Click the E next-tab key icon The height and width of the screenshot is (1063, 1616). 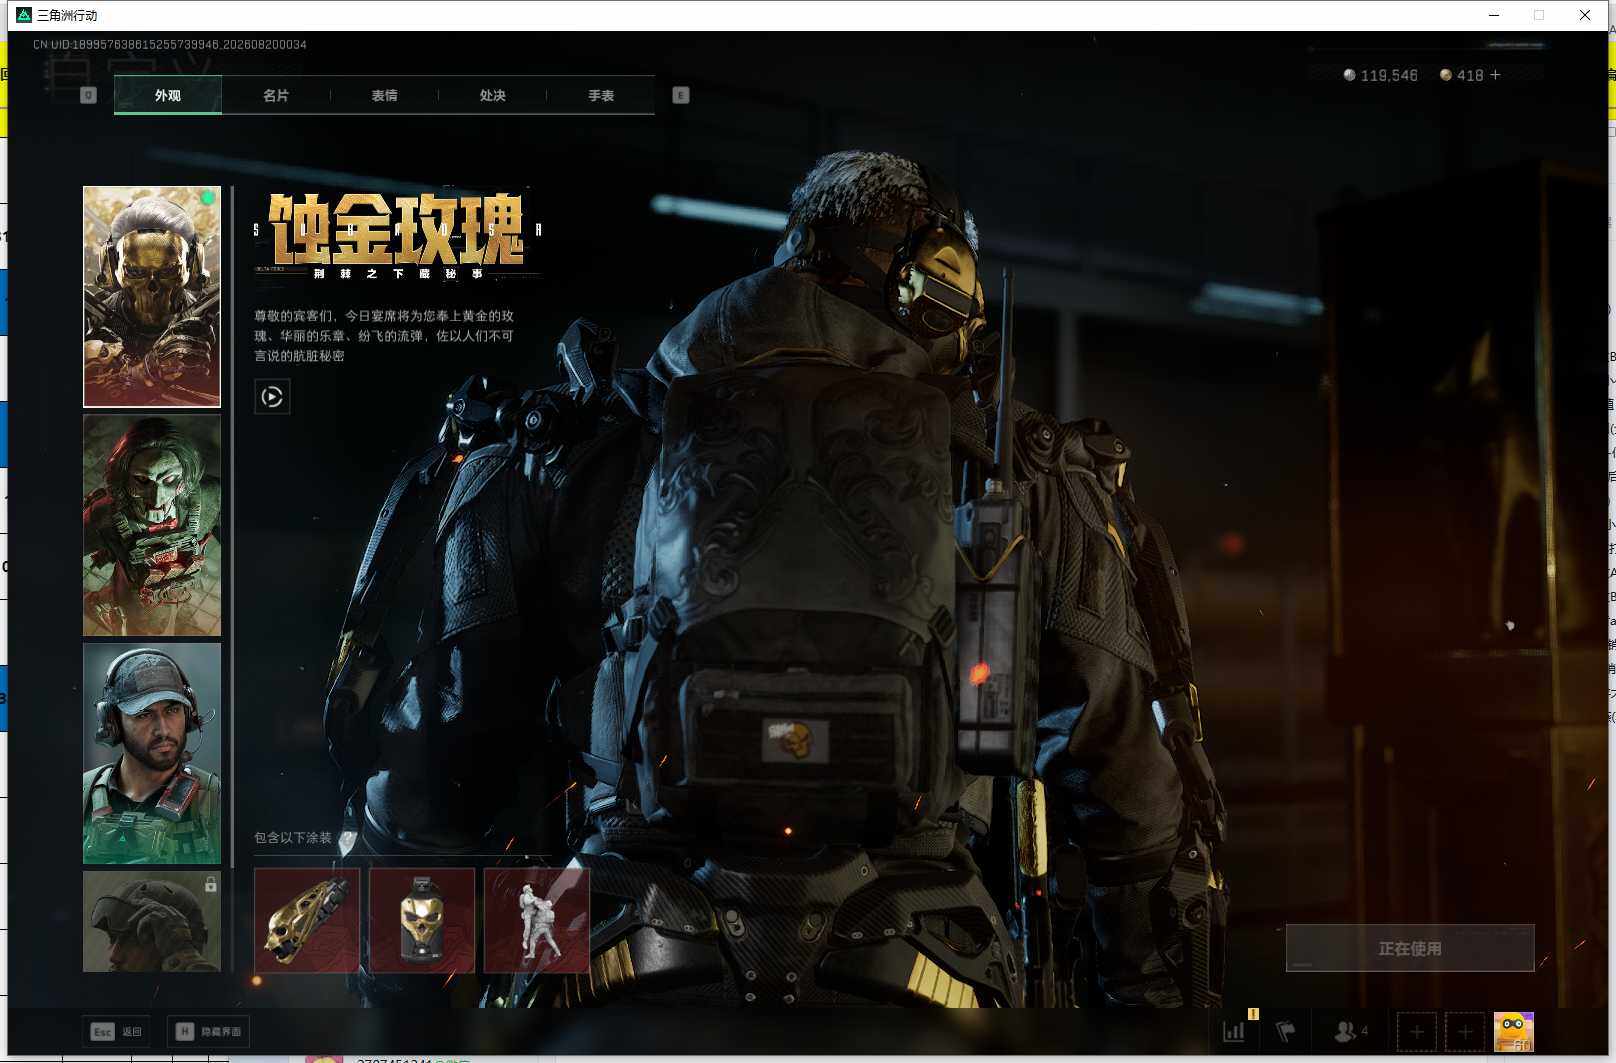pos(681,95)
